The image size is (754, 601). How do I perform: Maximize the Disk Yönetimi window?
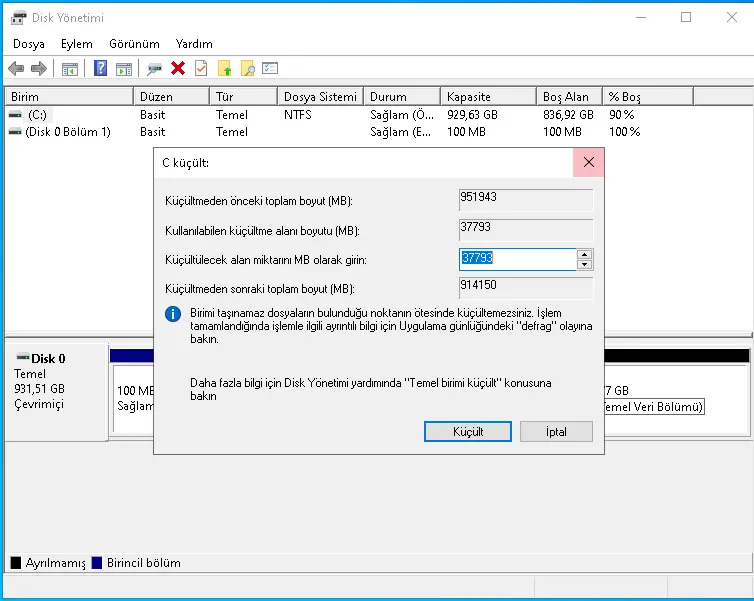pyautogui.click(x=686, y=17)
